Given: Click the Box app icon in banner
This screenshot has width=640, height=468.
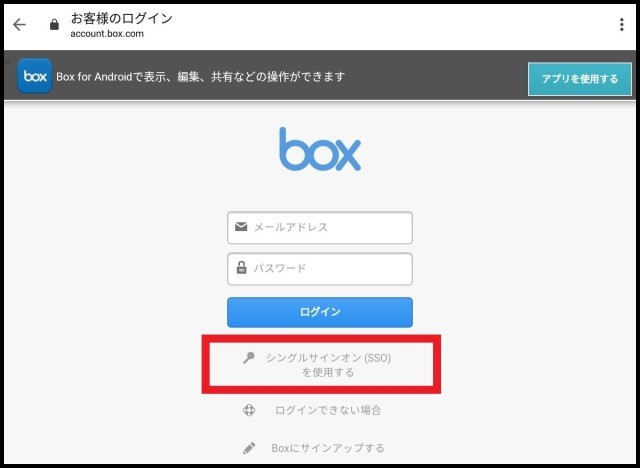Looking at the screenshot, I should (35, 76).
